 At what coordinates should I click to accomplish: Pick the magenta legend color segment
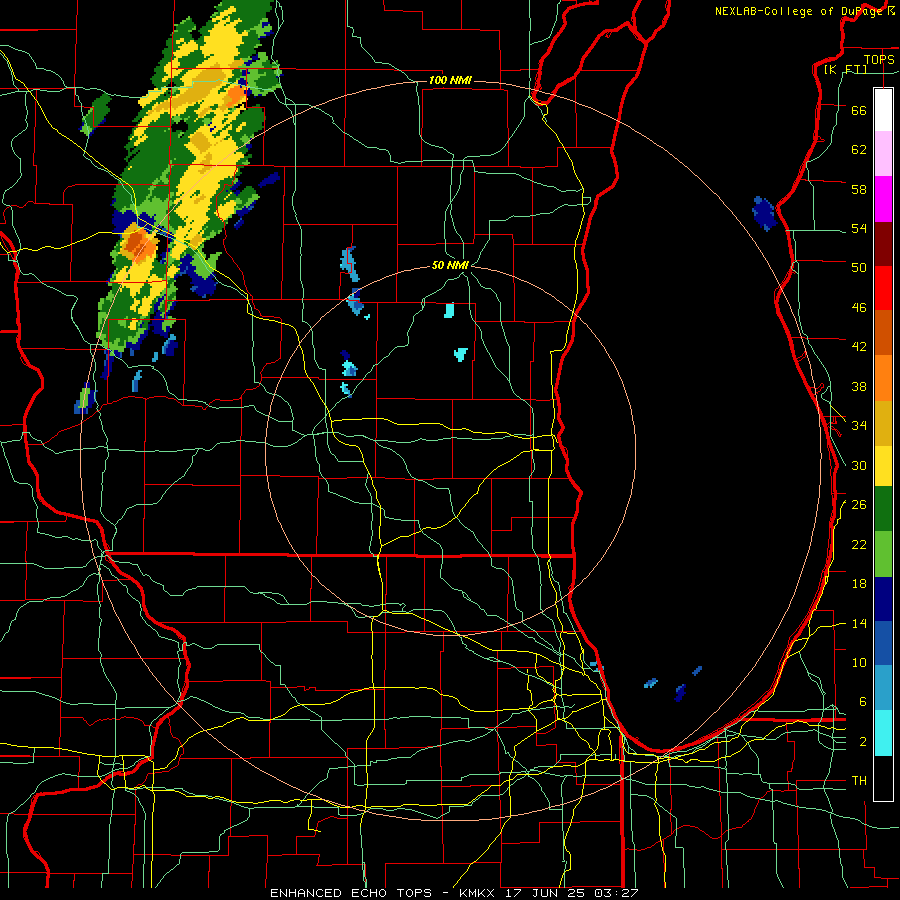pos(883,199)
